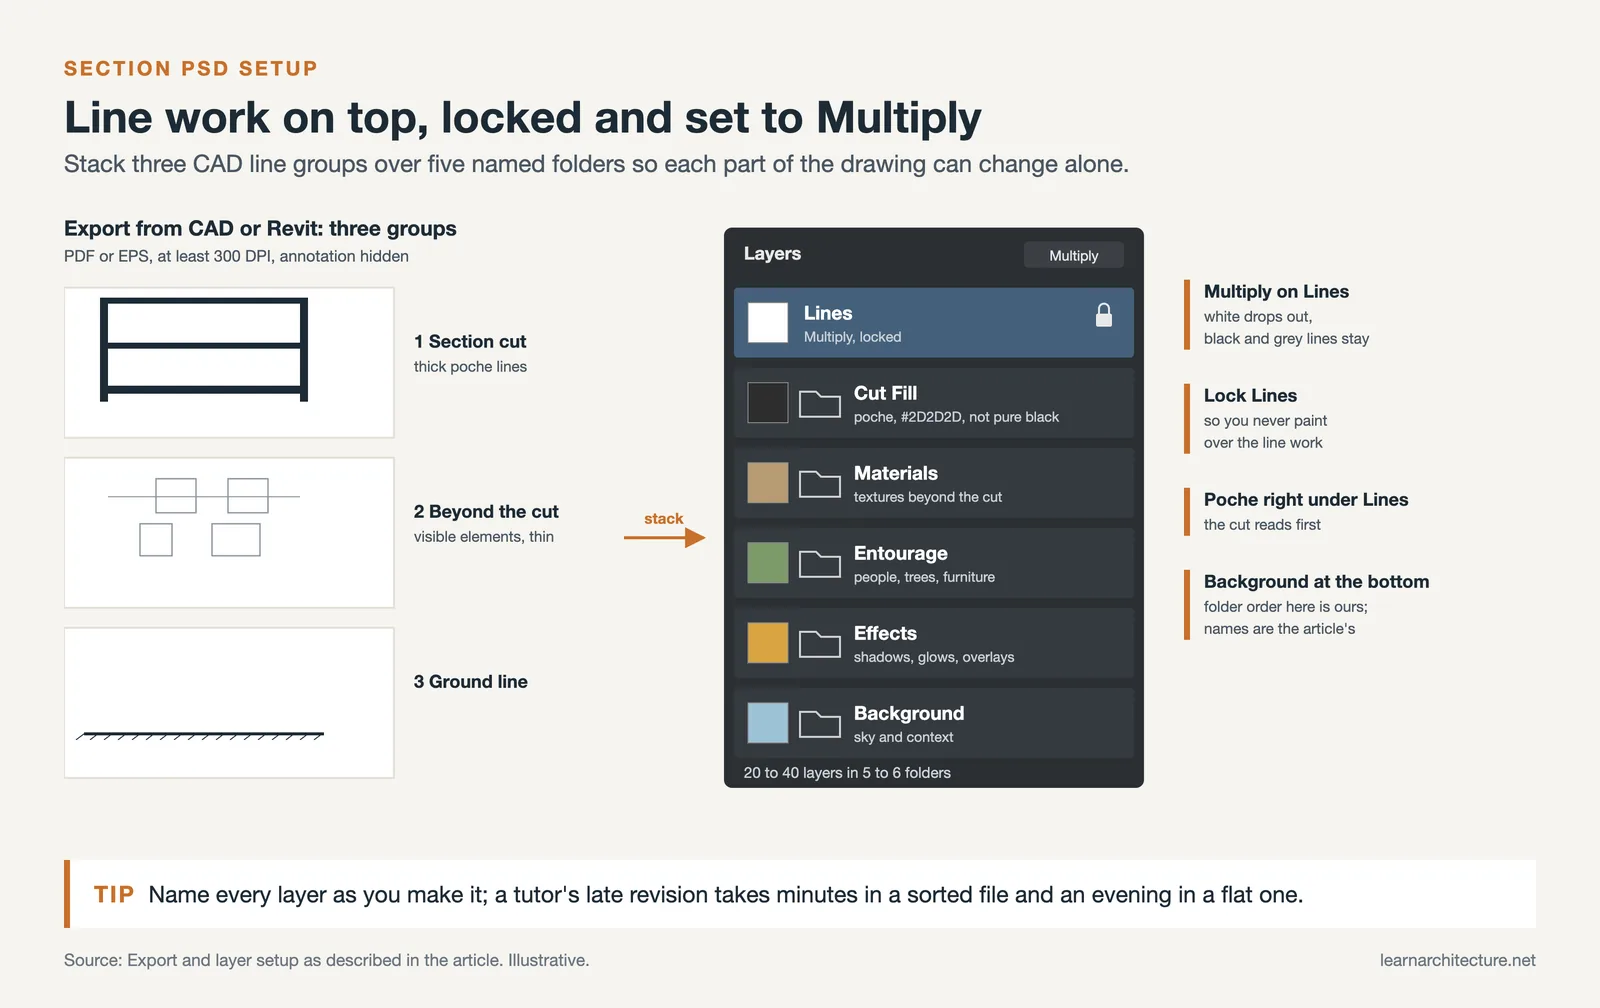Click '20 to 40 layers' footer text
1600x1008 pixels.
847,773
